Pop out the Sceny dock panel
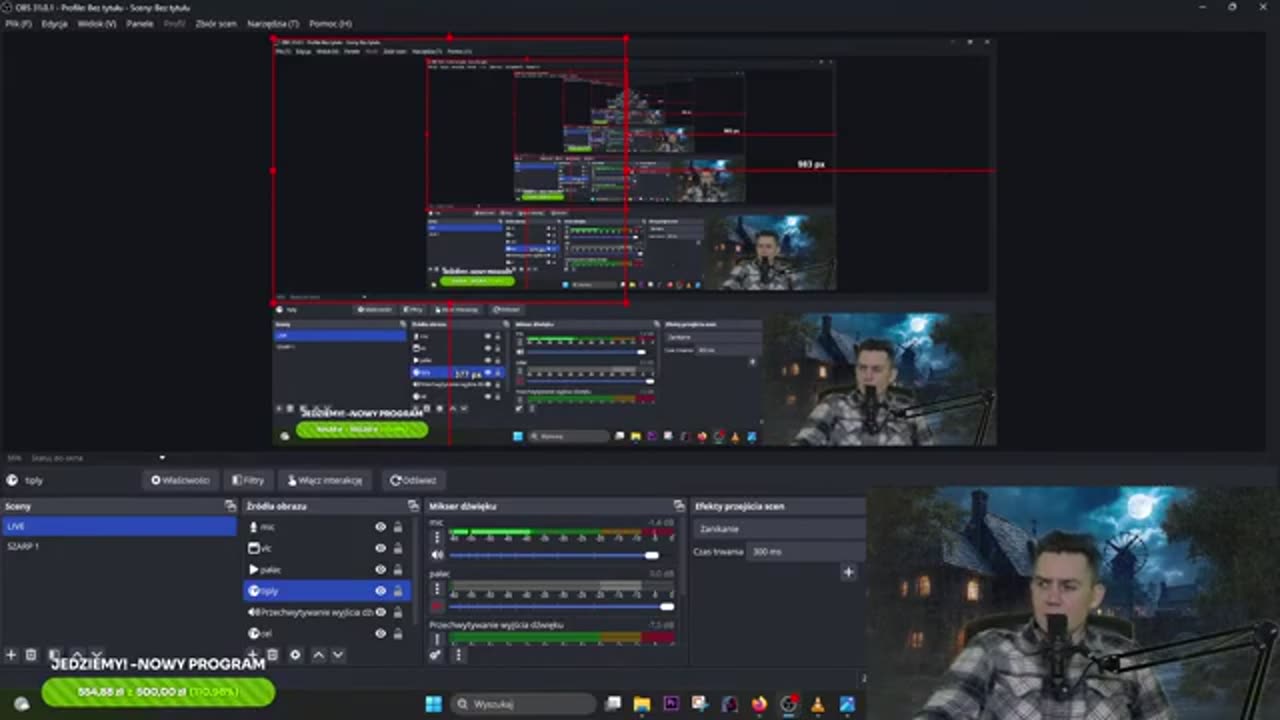The image size is (1280, 720). click(x=230, y=506)
